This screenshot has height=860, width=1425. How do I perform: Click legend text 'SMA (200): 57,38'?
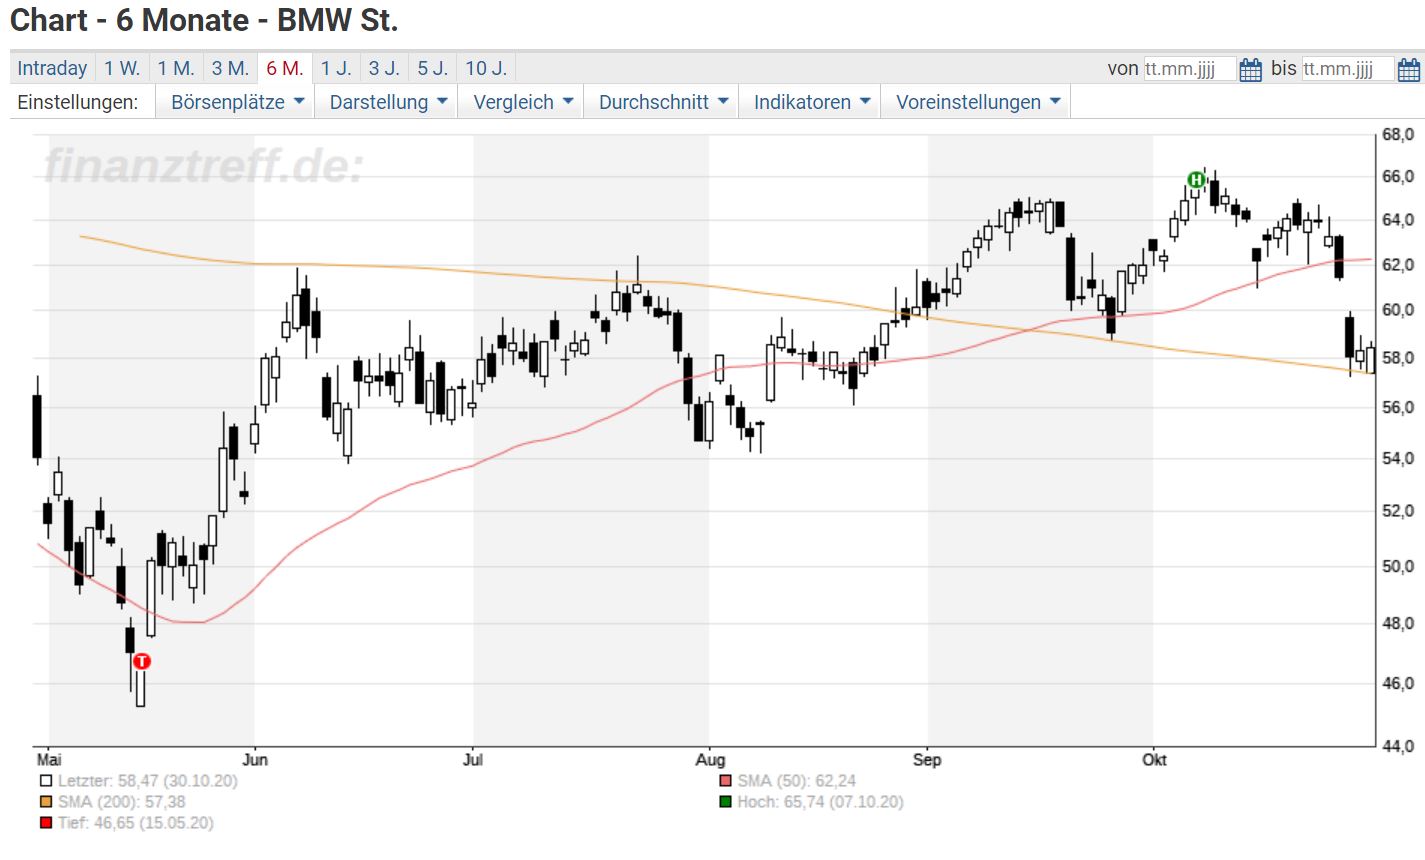(x=122, y=802)
